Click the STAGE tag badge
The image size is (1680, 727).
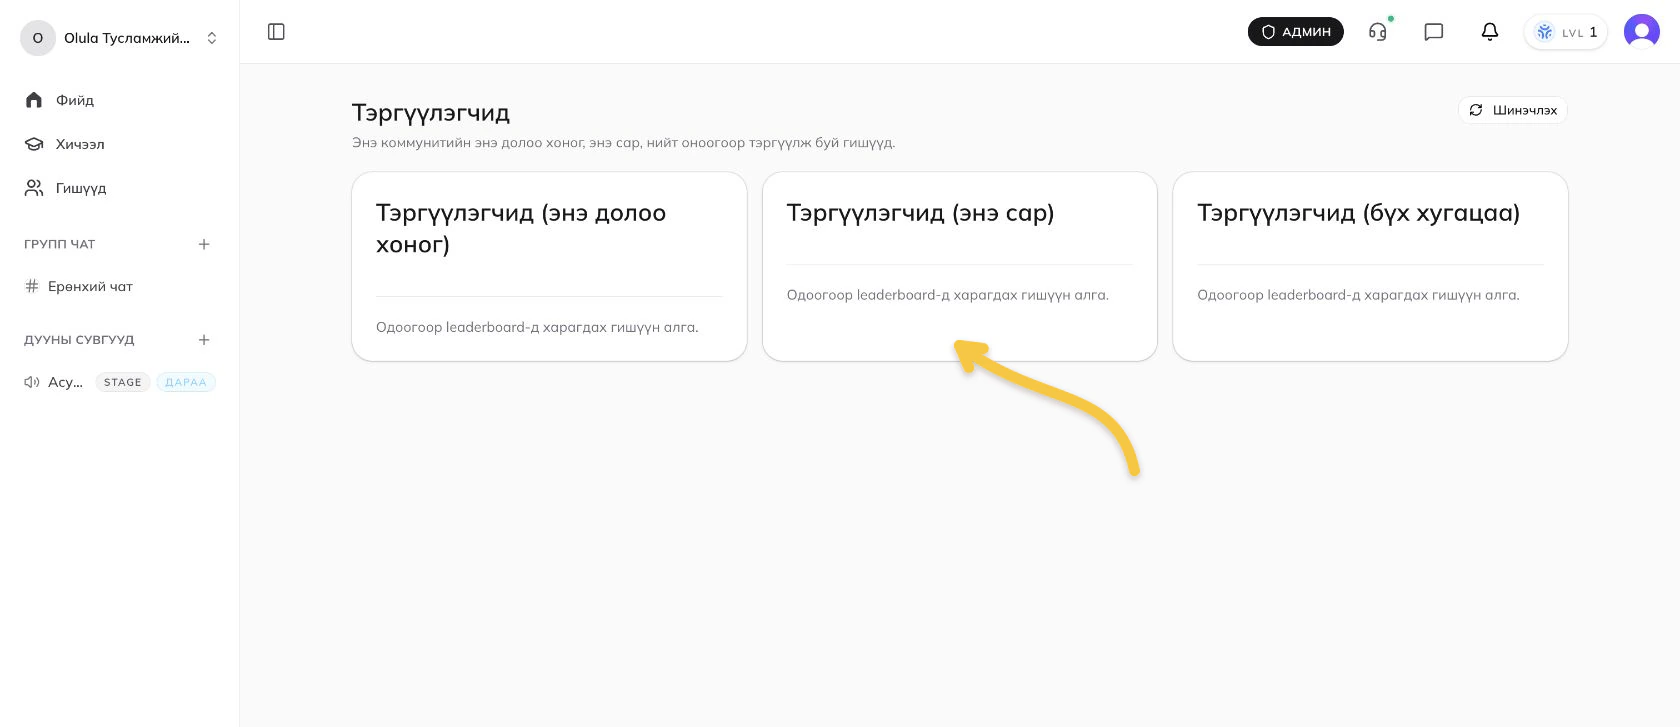[x=123, y=382]
